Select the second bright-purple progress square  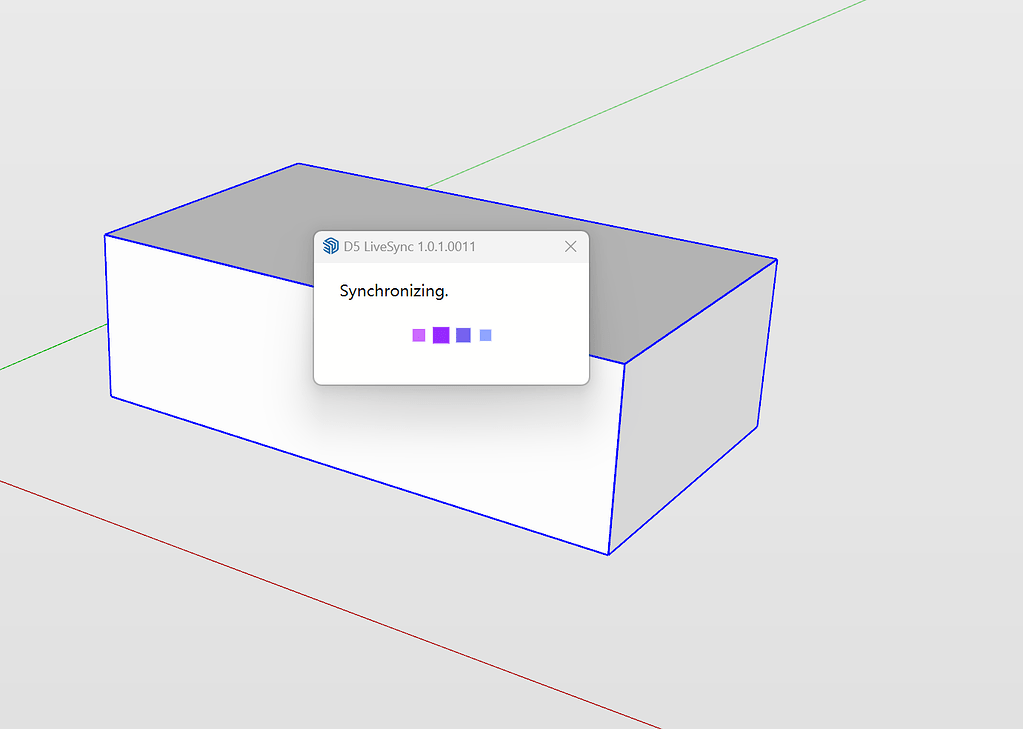(x=440, y=335)
